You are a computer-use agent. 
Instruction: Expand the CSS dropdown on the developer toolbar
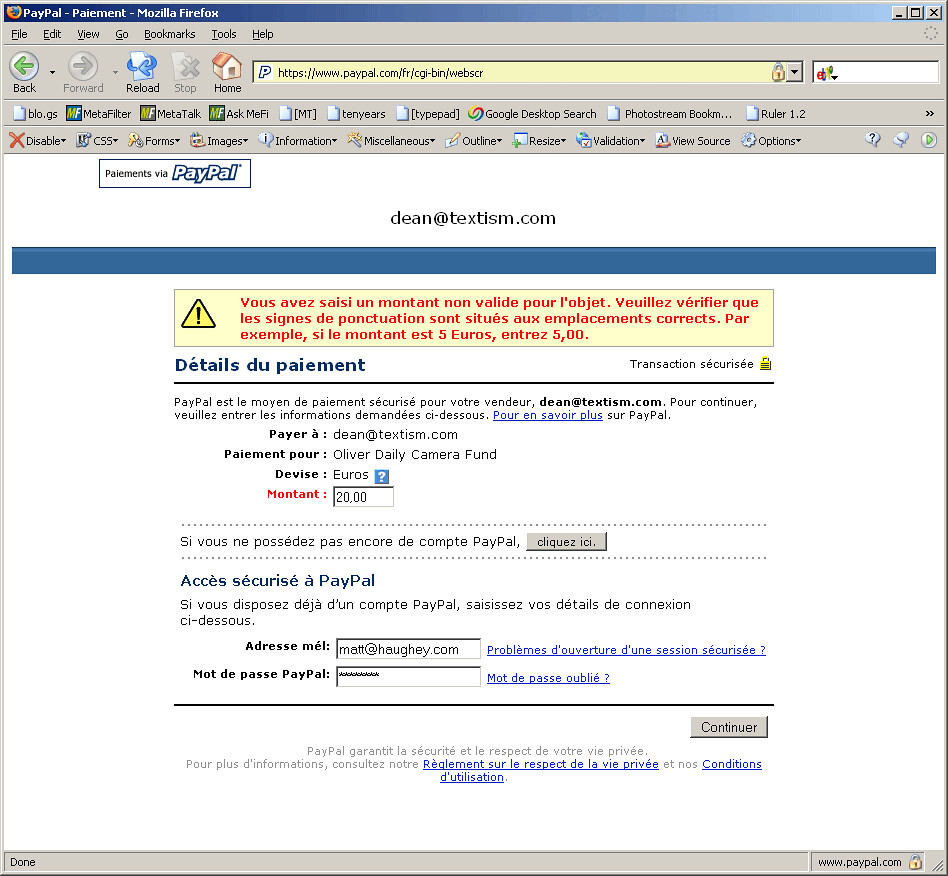coord(97,140)
